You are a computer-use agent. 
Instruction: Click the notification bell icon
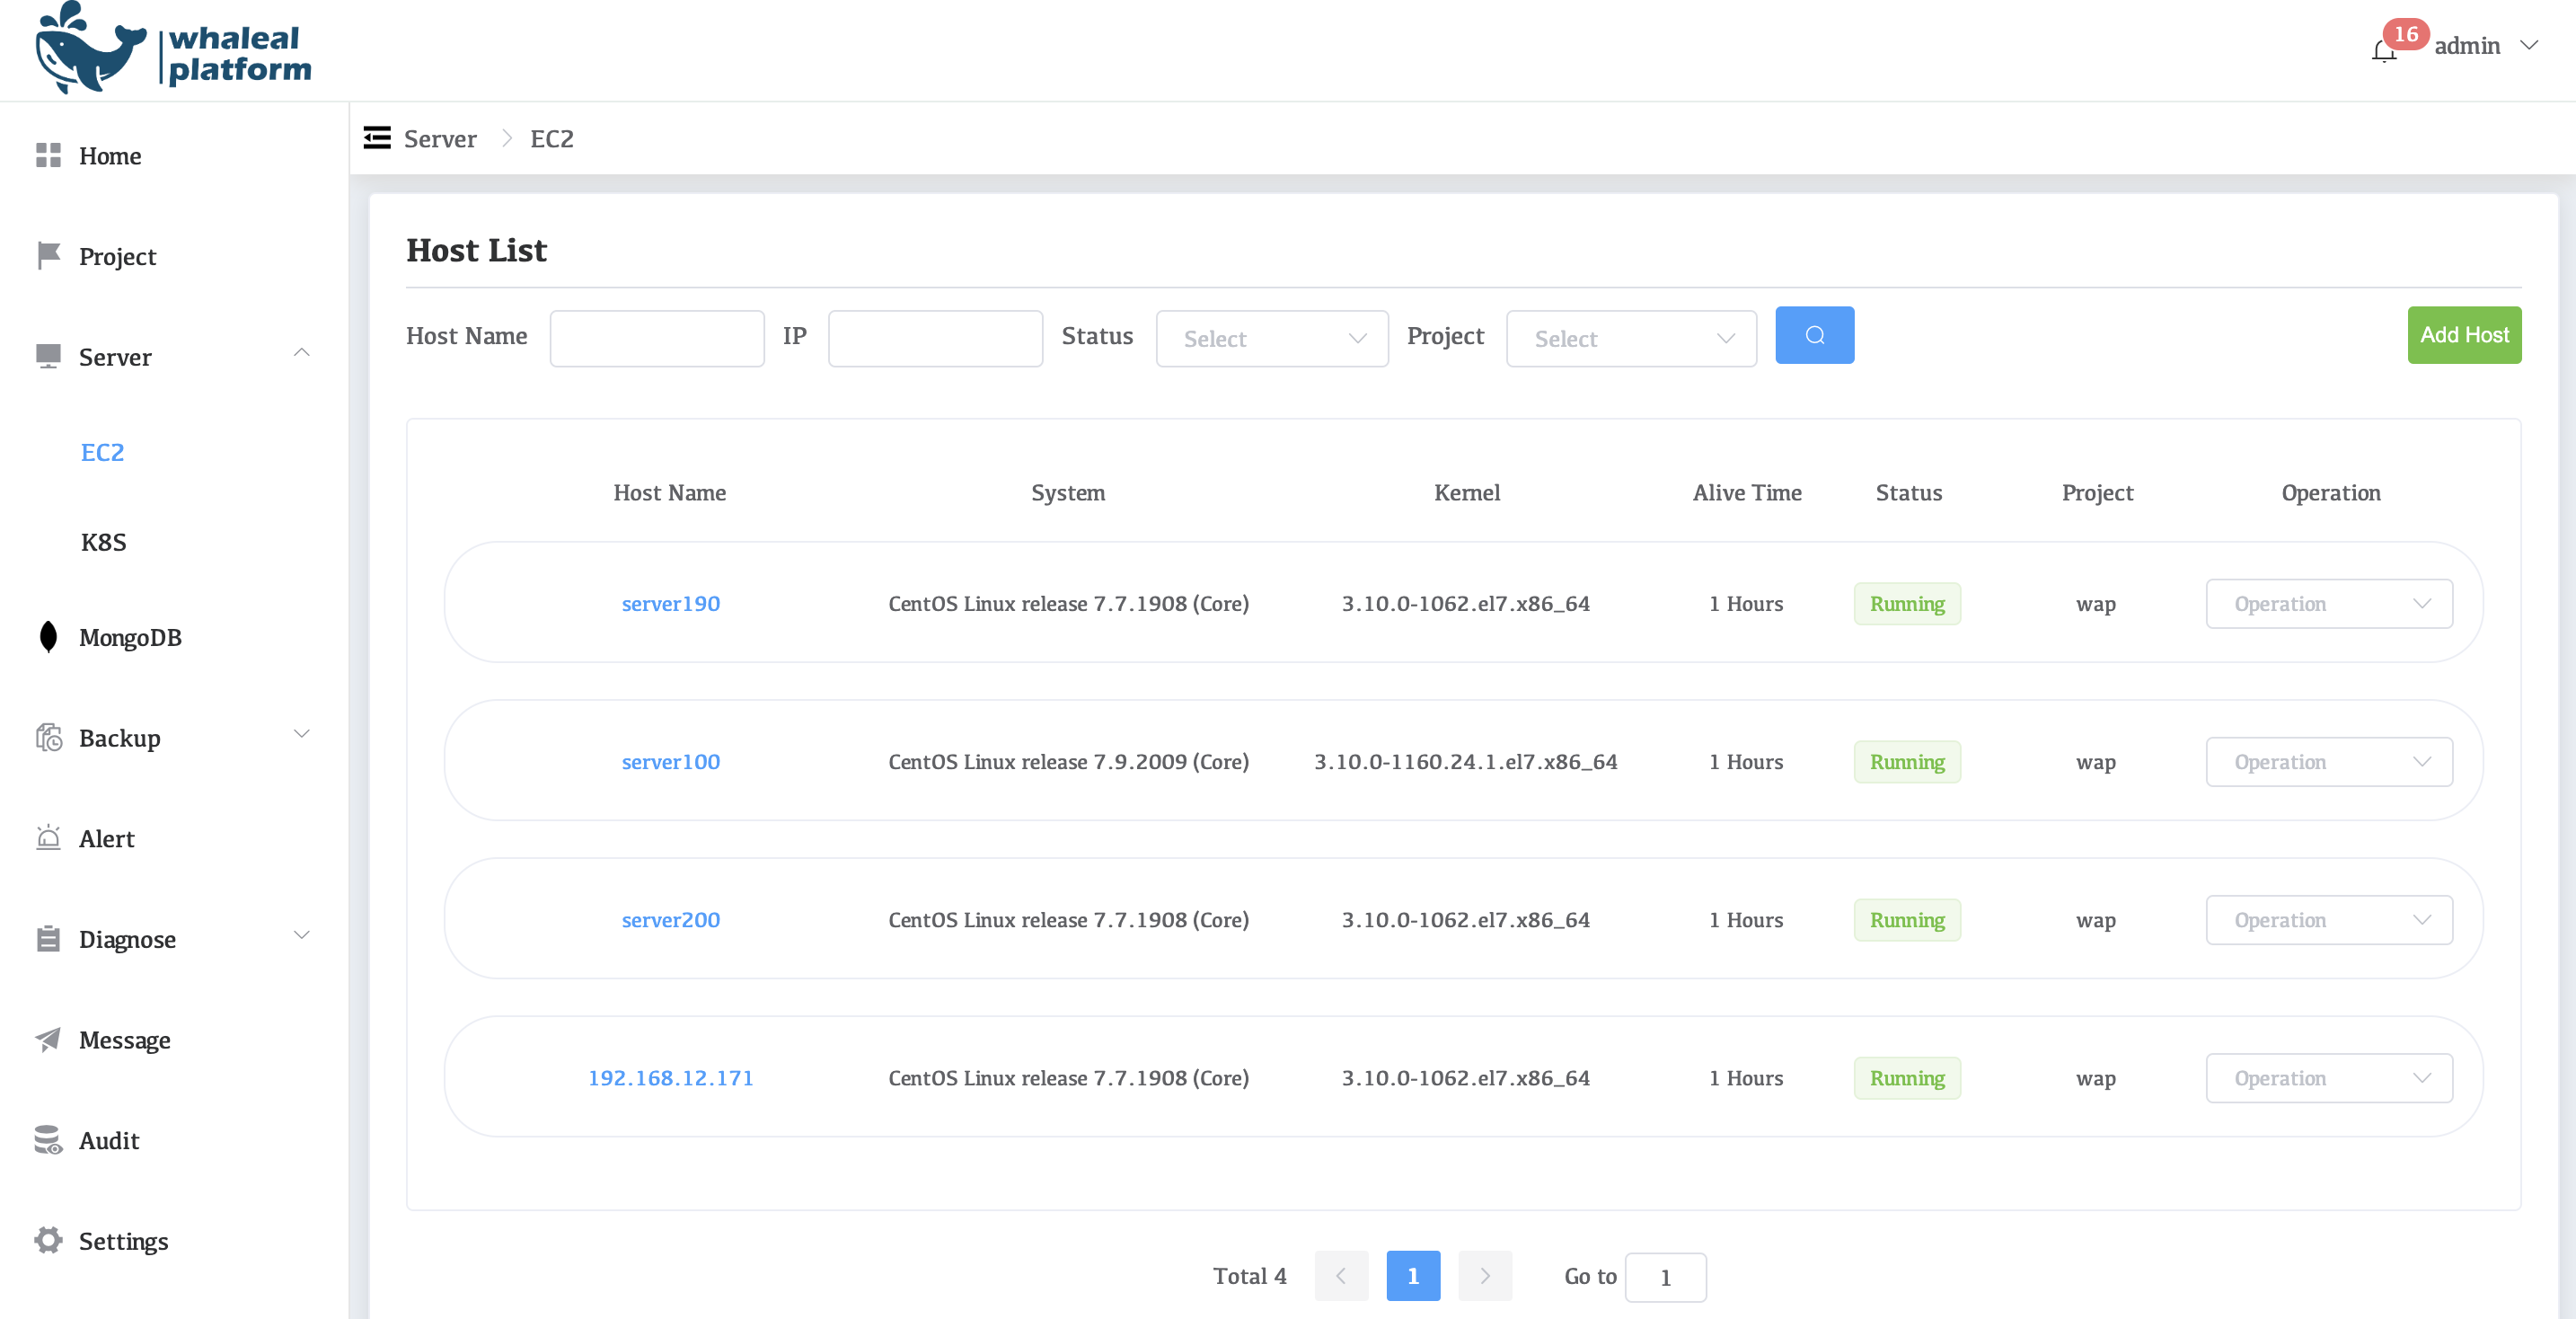tap(2384, 50)
